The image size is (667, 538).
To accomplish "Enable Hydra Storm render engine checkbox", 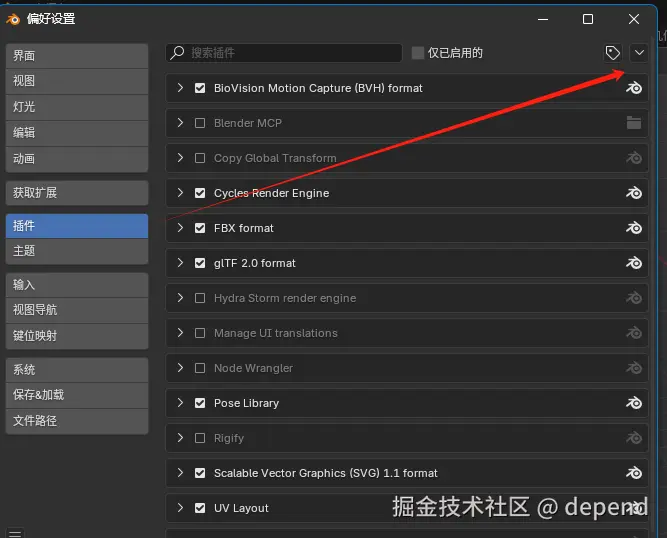I will 200,298.
